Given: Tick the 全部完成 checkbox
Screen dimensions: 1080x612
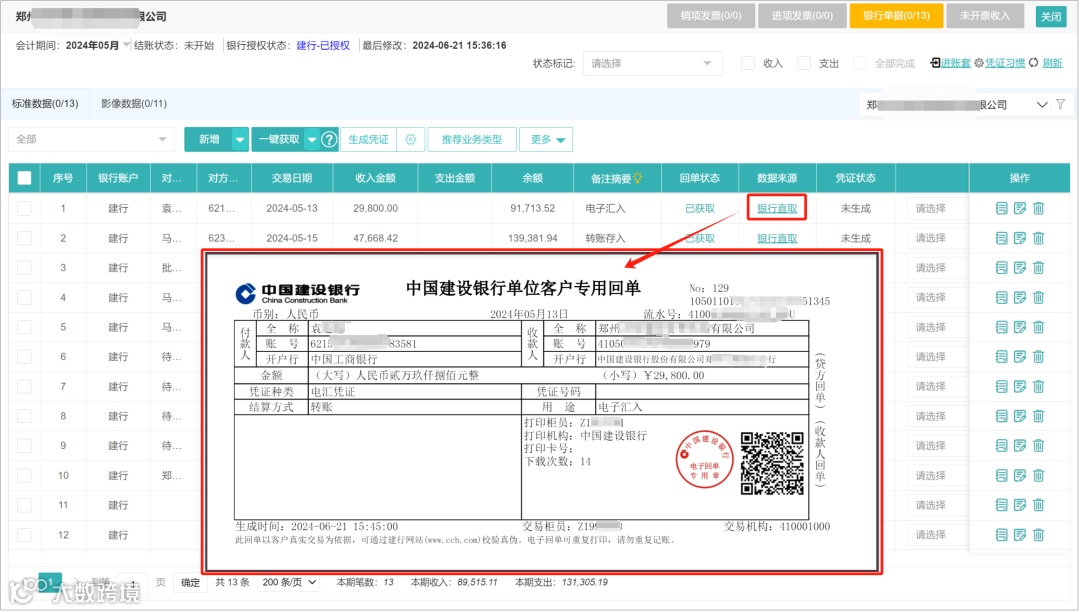Looking at the screenshot, I should [x=860, y=63].
